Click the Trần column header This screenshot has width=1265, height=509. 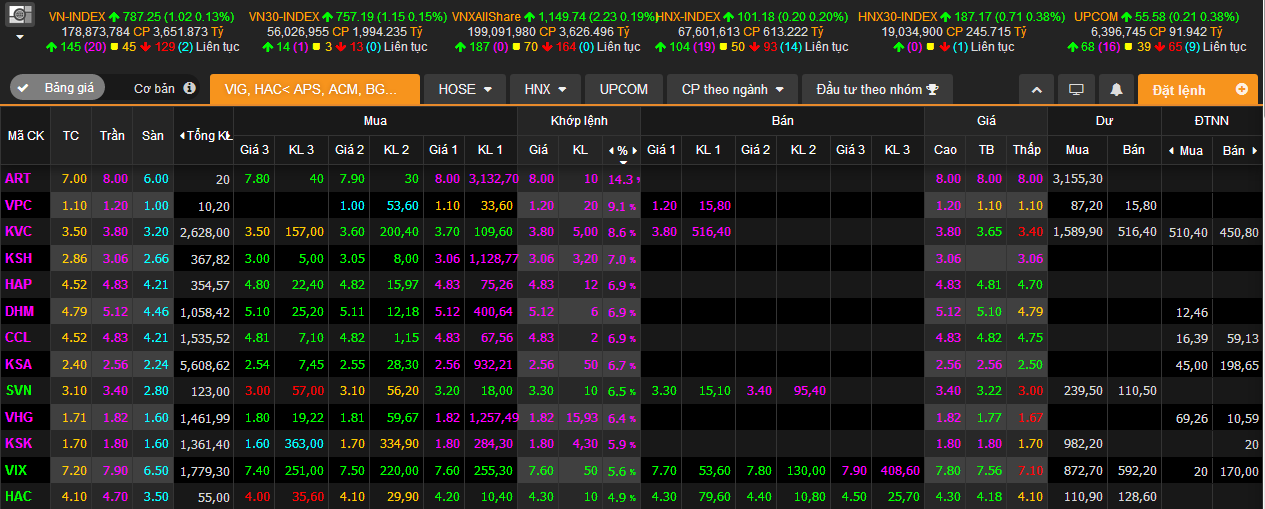pos(111,136)
